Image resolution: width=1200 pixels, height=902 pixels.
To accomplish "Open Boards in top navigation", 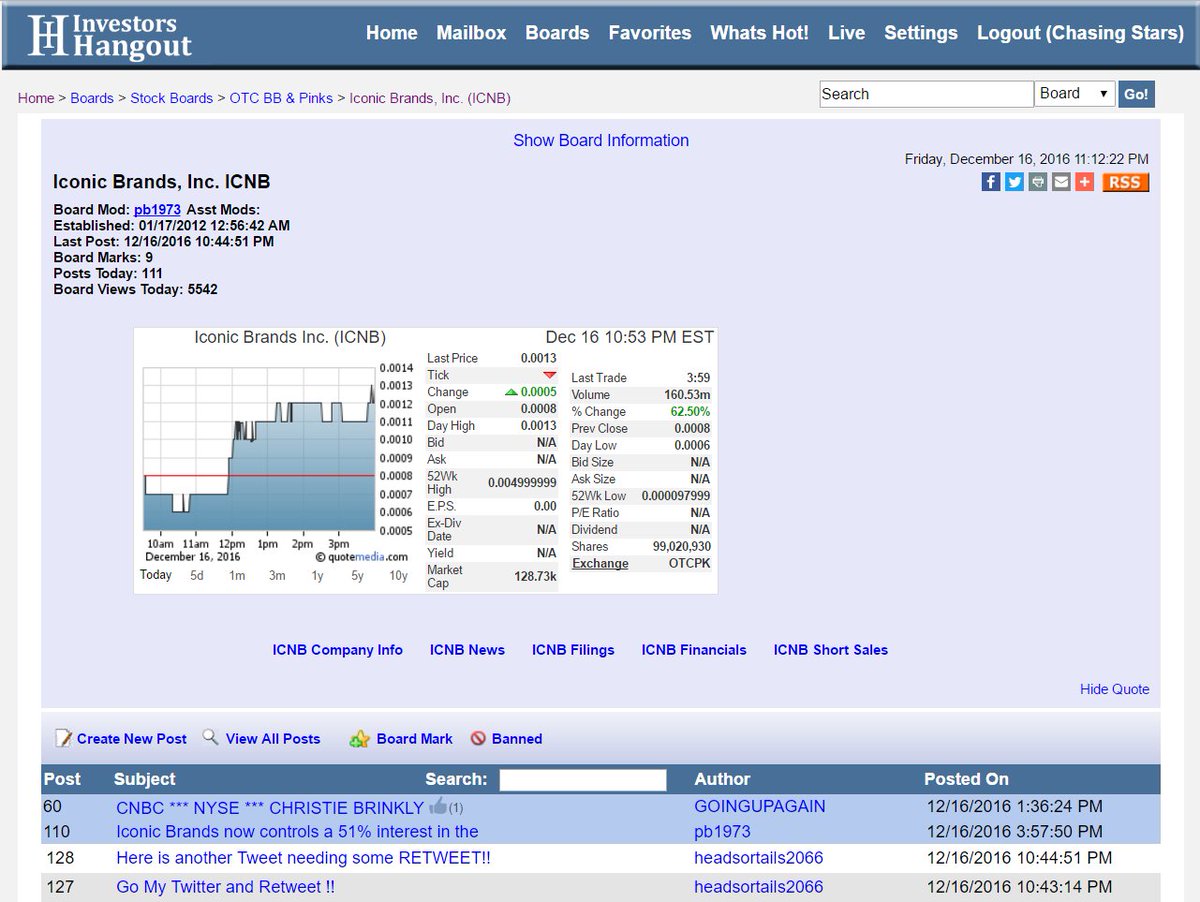I will tap(557, 33).
